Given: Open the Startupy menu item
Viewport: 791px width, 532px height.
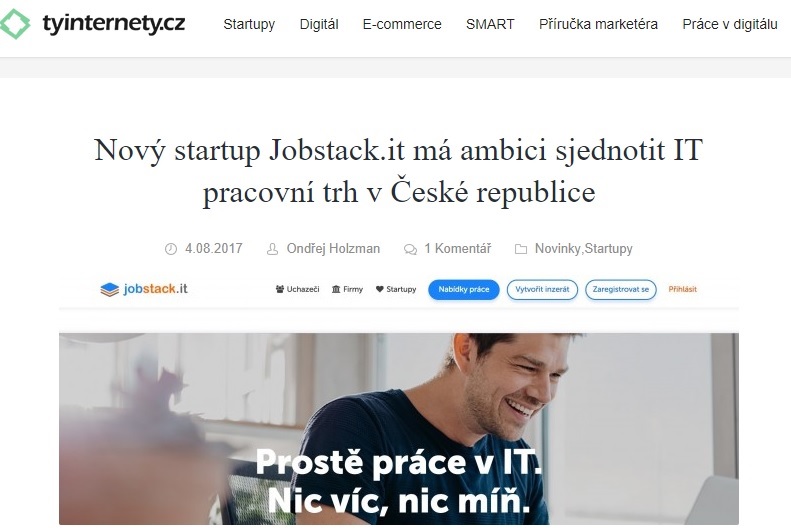Looking at the screenshot, I should pos(249,24).
